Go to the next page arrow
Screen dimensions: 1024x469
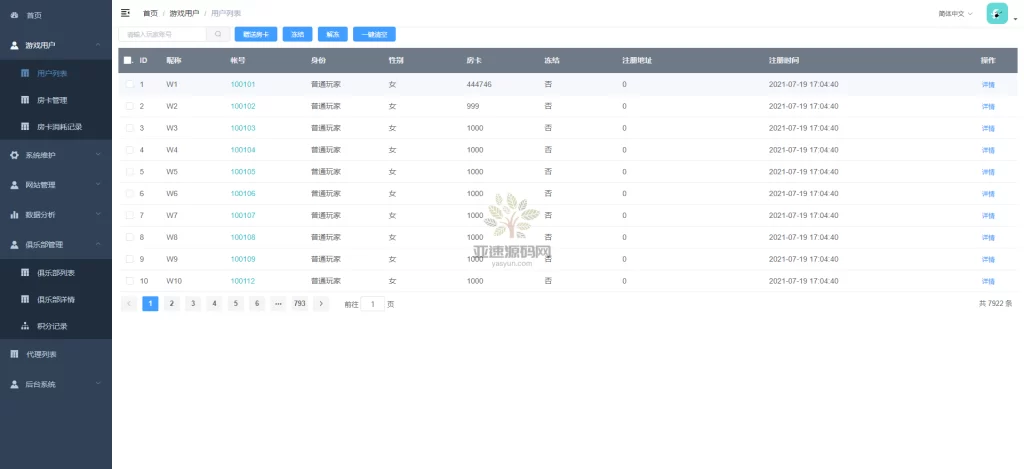click(x=321, y=303)
